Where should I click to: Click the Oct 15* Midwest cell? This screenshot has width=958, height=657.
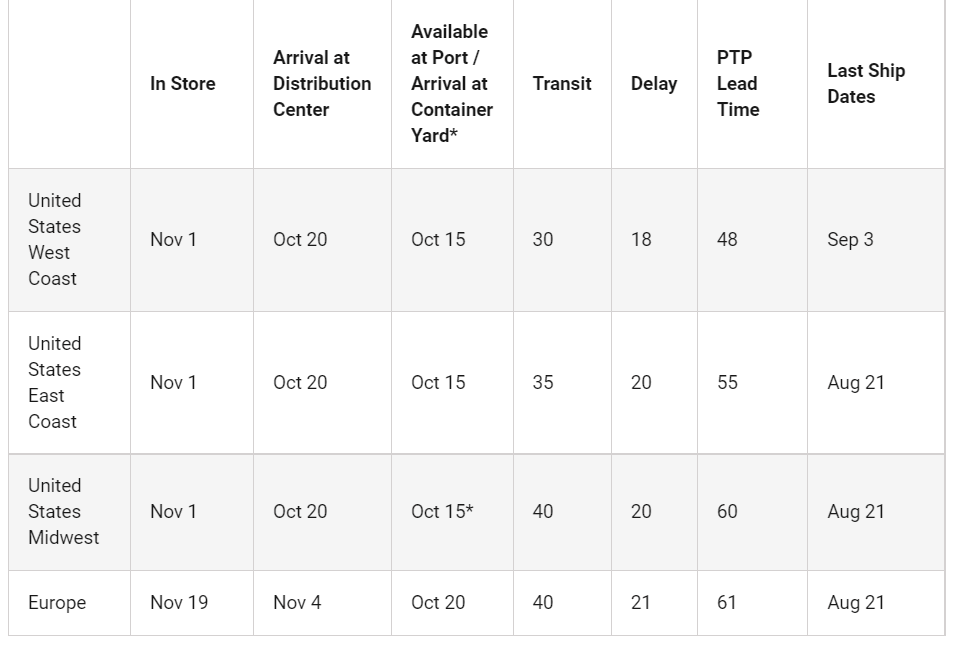point(442,512)
